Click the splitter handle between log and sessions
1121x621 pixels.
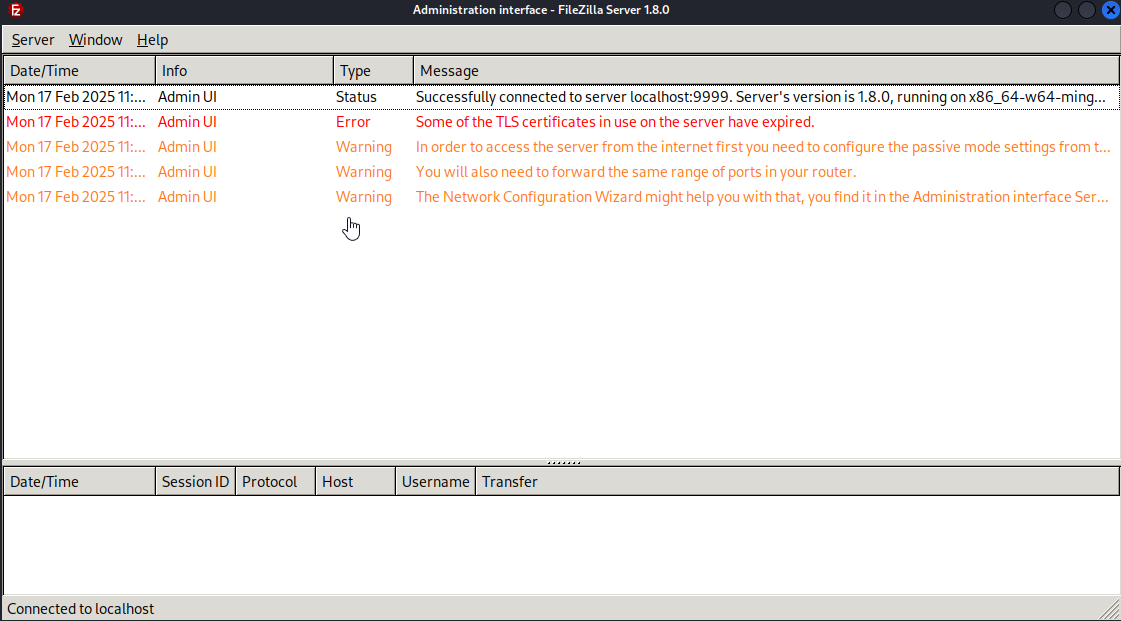click(x=563, y=462)
